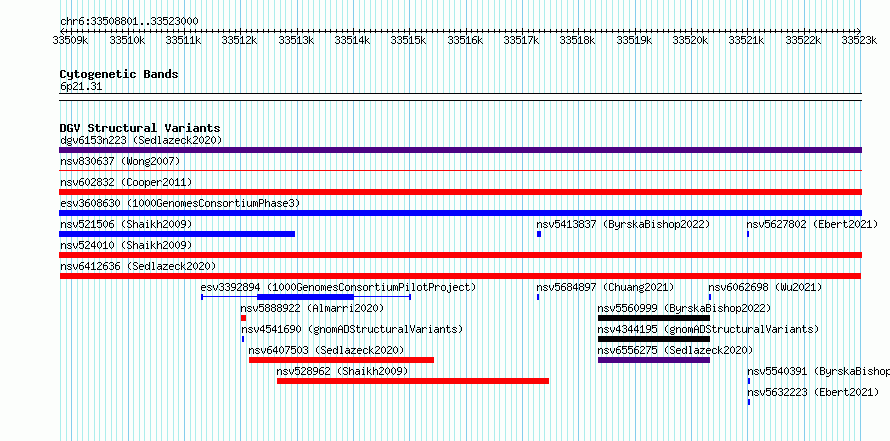Click the 33523k ruler tick label
This screenshot has width=890, height=441.
pyautogui.click(x=859, y=40)
